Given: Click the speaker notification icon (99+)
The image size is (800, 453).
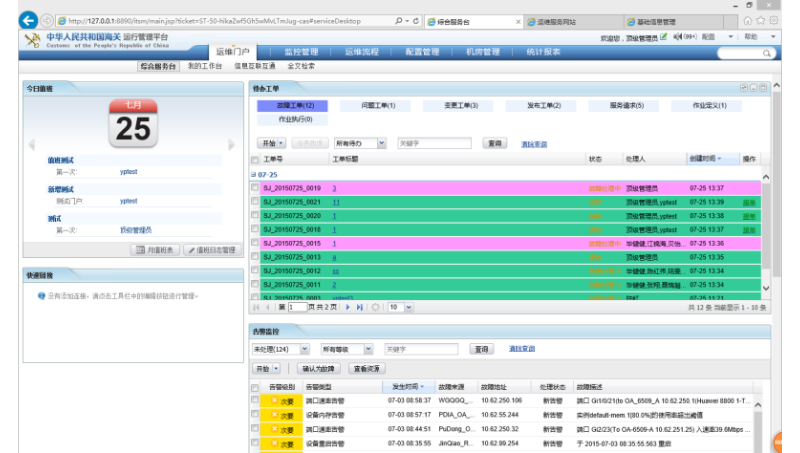Looking at the screenshot, I should pos(678,37).
